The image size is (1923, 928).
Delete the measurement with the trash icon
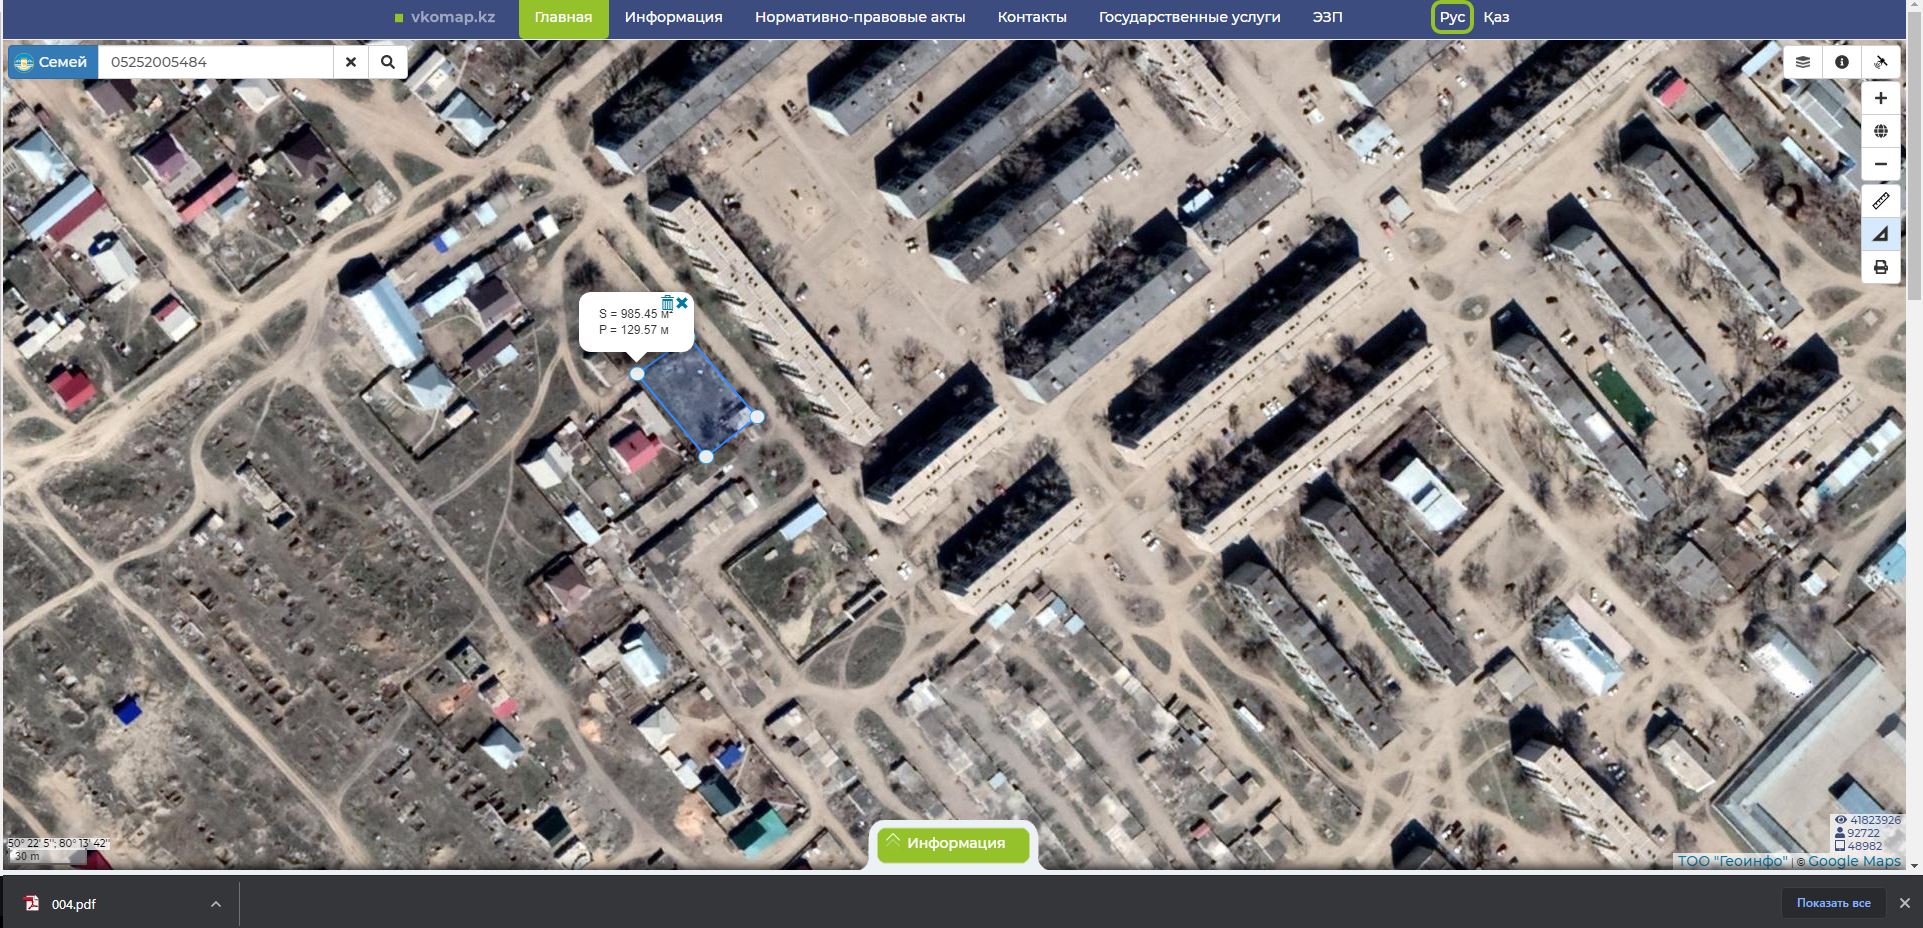(667, 302)
